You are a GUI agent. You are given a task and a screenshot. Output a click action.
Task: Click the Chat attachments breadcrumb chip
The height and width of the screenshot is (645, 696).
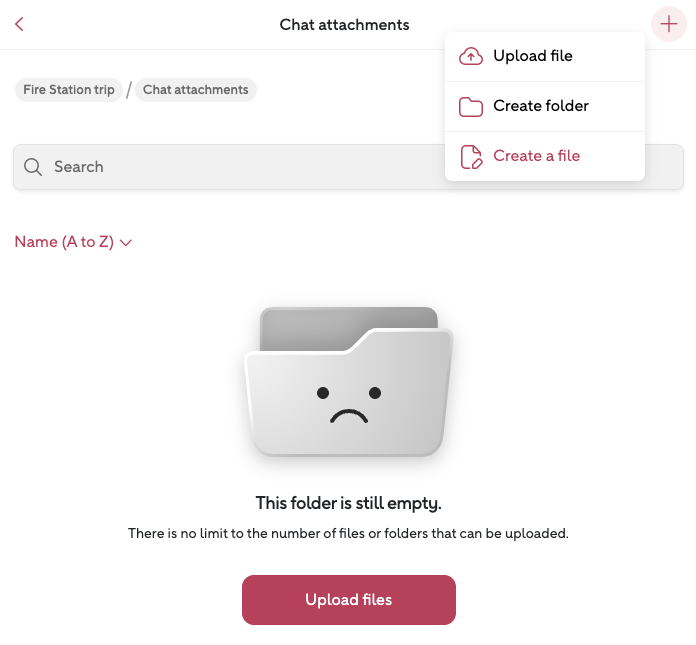[x=195, y=90]
